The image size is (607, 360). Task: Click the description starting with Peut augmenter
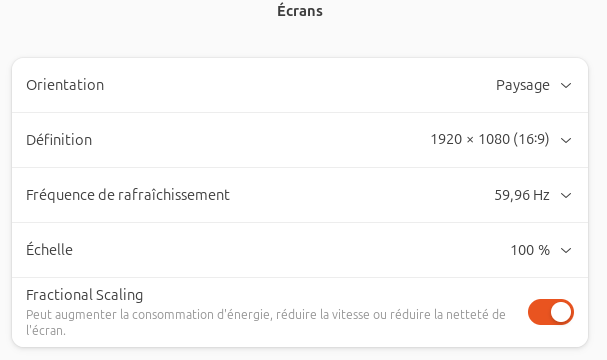tap(266, 322)
